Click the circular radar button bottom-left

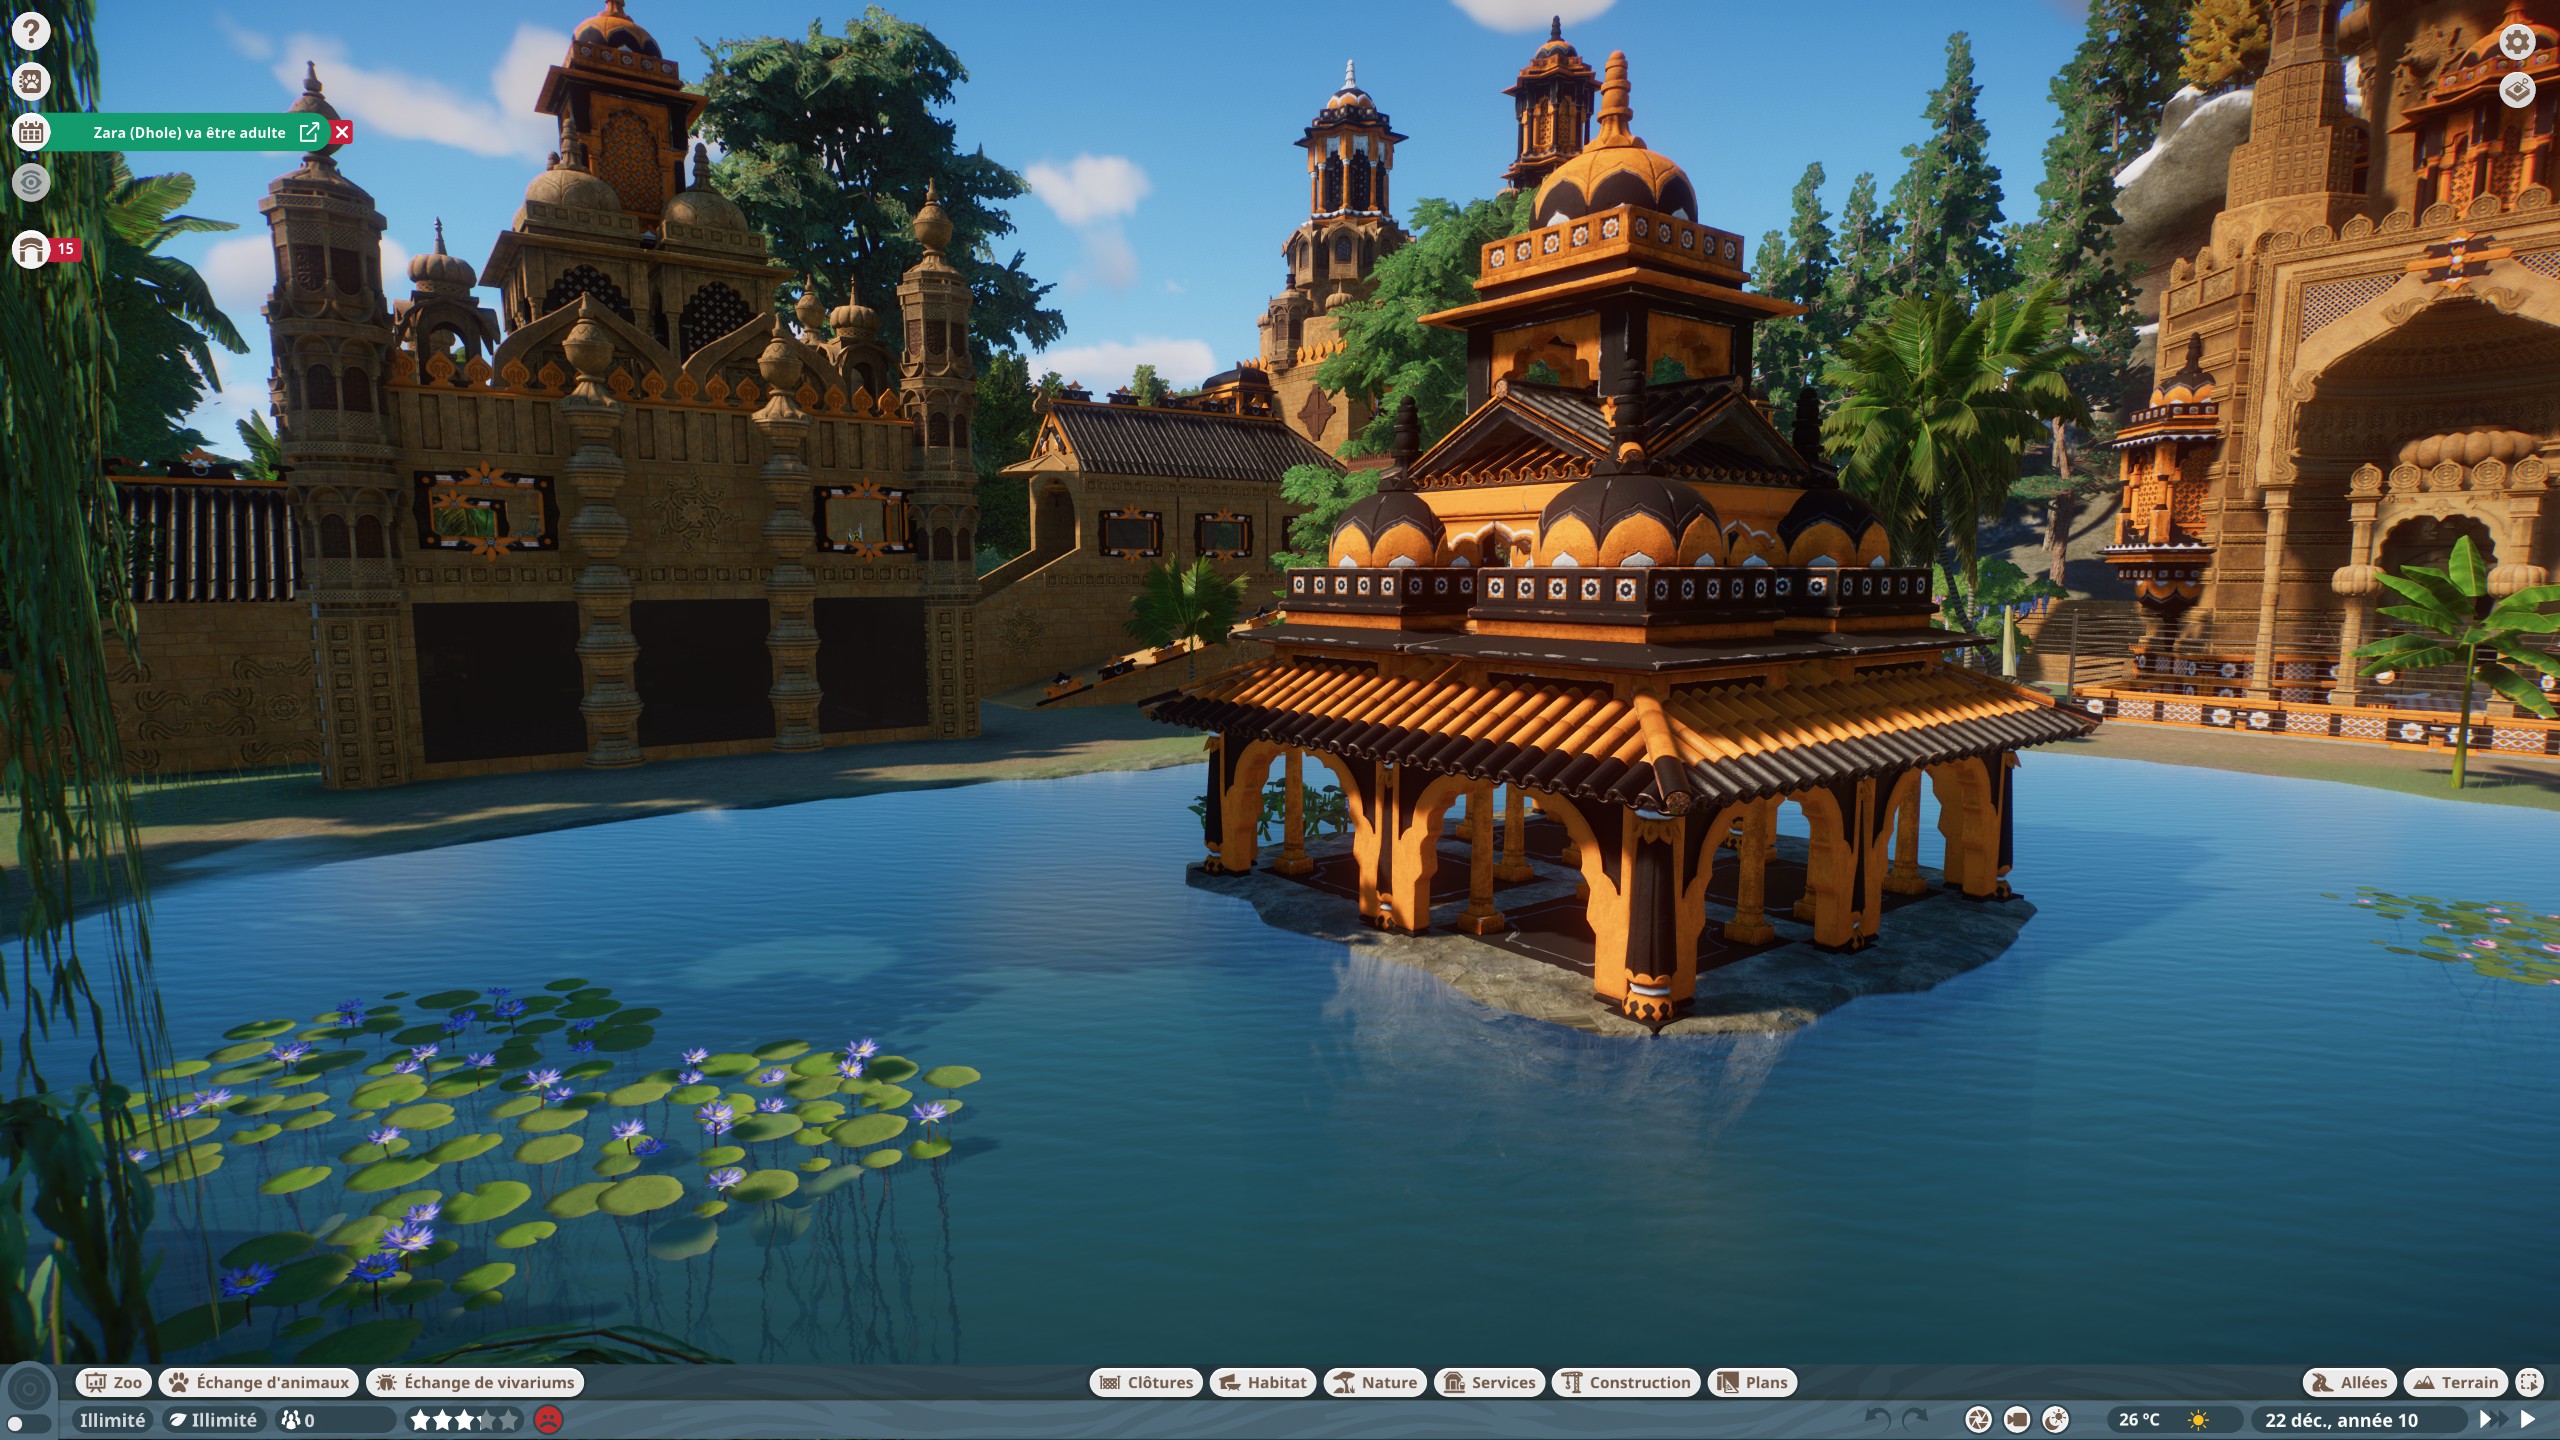[x=29, y=1388]
